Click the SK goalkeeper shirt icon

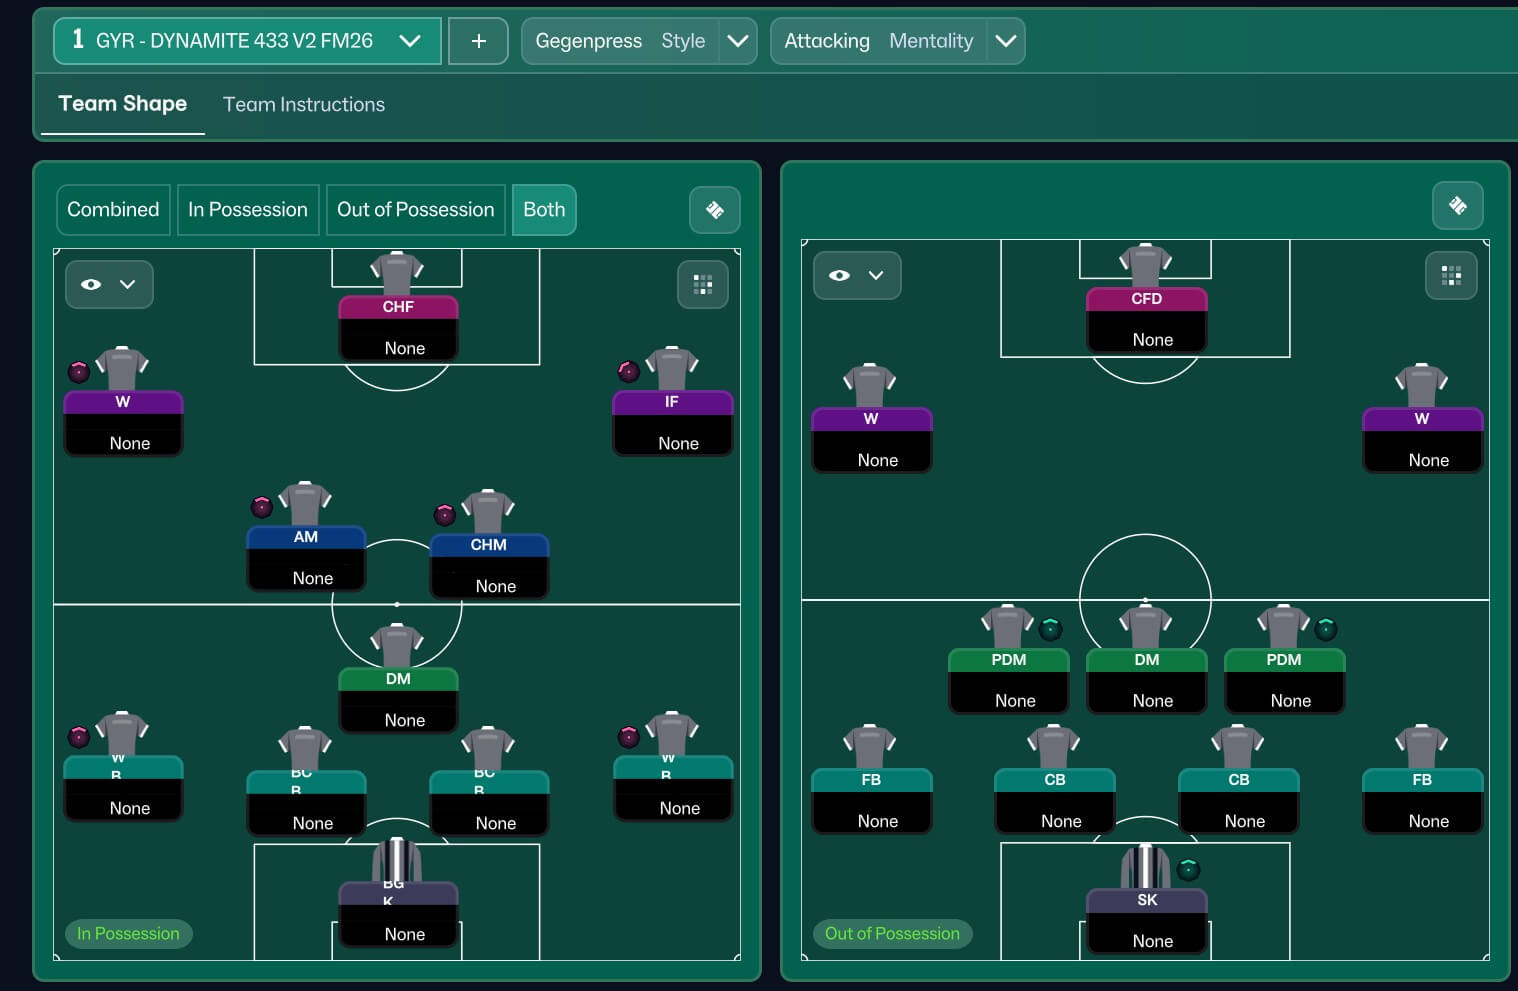coord(1145,866)
